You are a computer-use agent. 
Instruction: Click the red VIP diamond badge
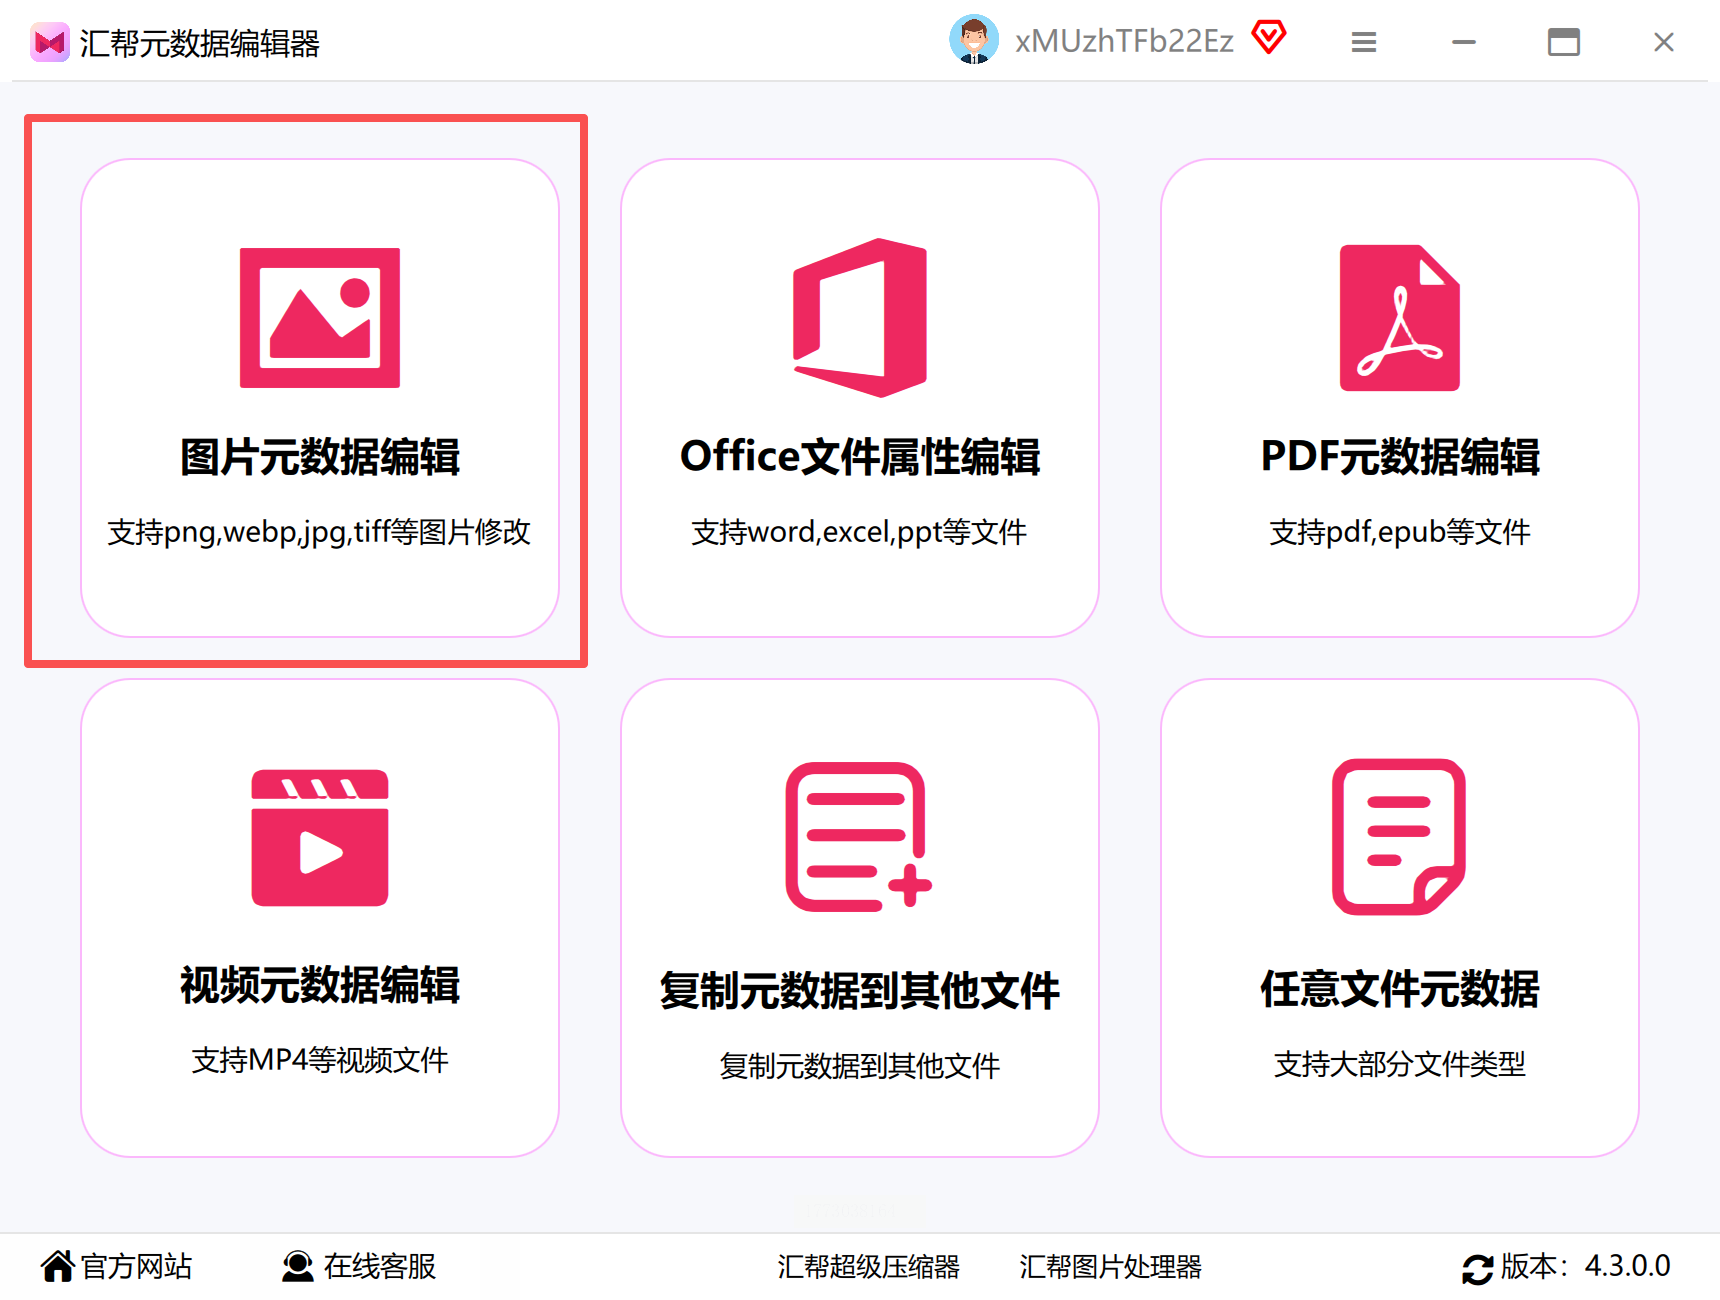click(x=1269, y=38)
